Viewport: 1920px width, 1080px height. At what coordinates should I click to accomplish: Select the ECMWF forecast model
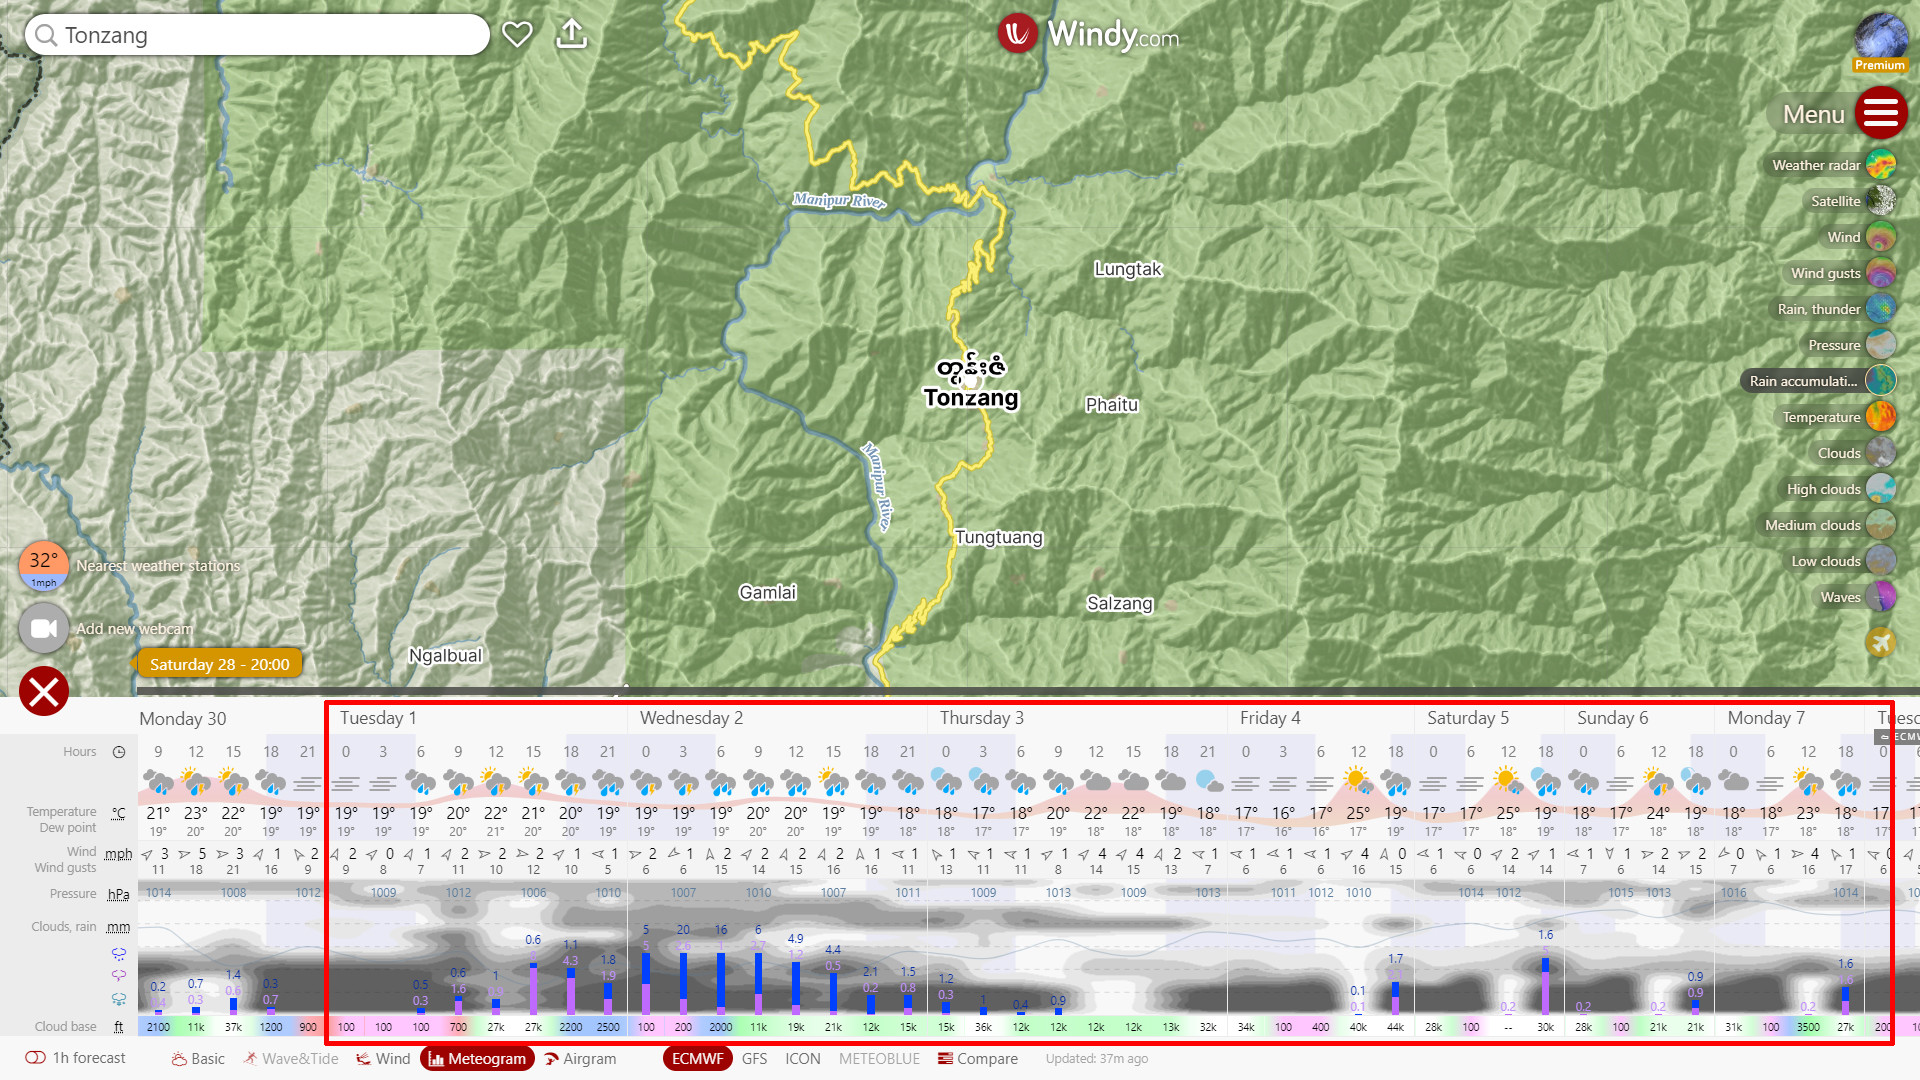(697, 1059)
